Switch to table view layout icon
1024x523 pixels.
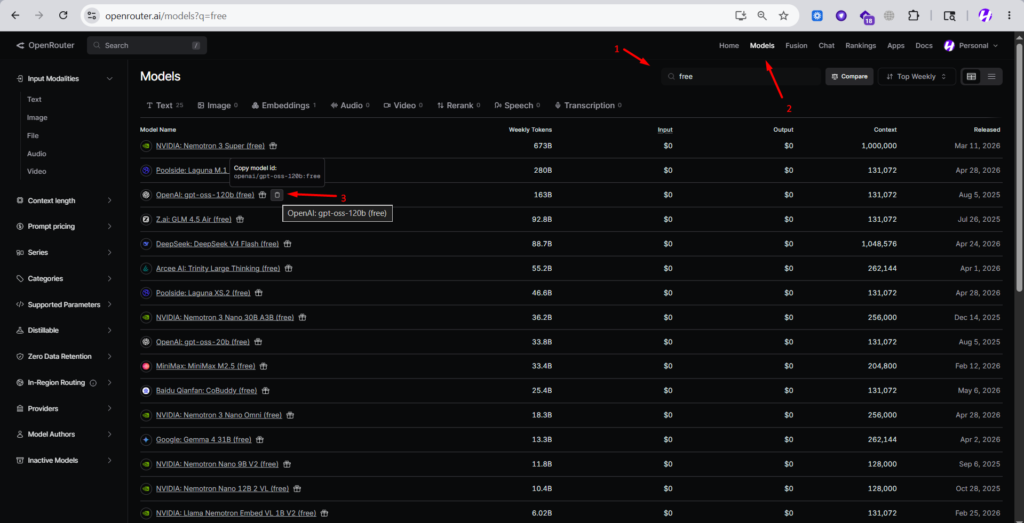point(971,76)
